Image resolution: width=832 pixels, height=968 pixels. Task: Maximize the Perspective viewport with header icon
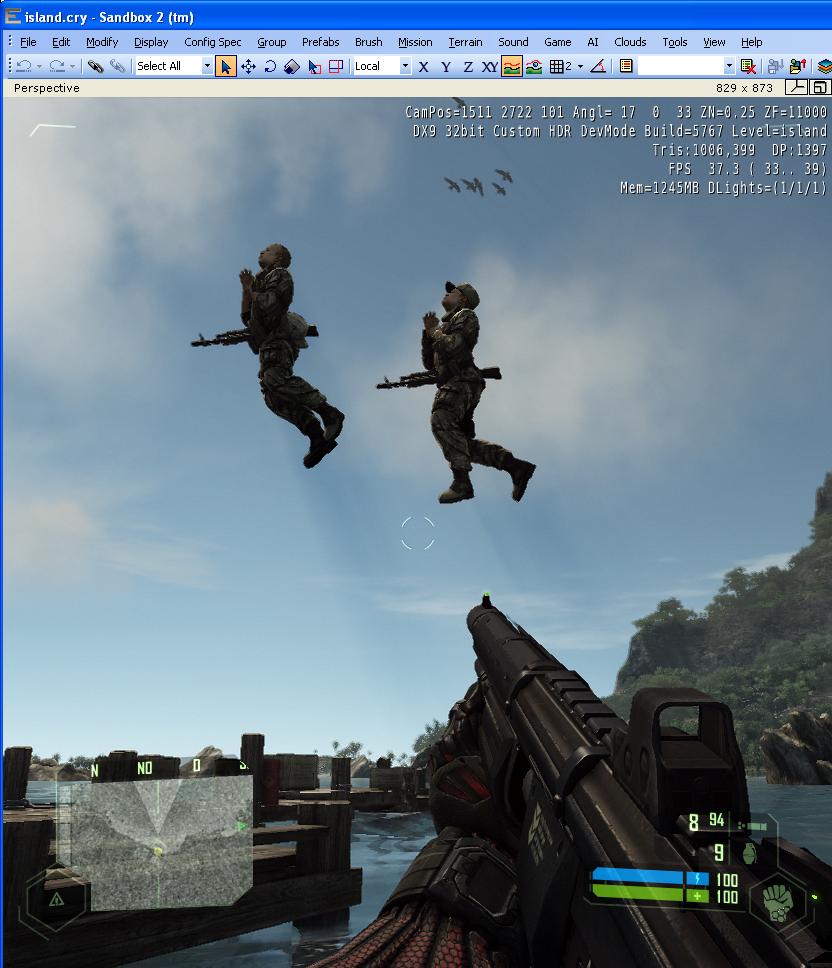(820, 88)
